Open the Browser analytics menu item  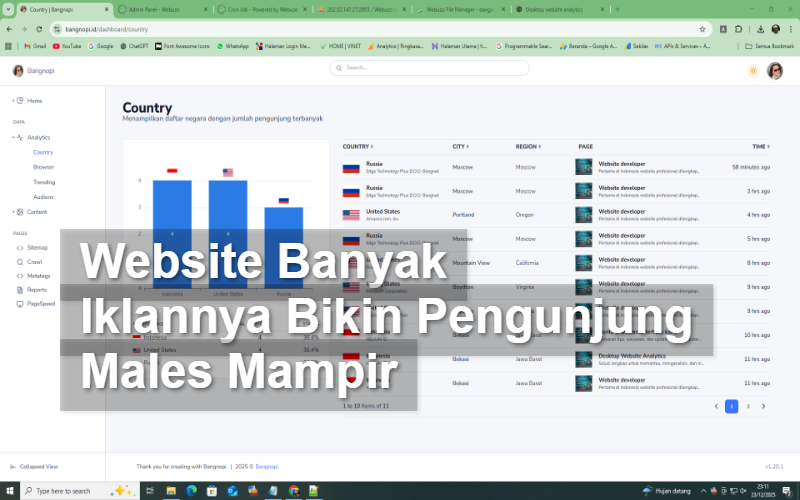(43, 167)
